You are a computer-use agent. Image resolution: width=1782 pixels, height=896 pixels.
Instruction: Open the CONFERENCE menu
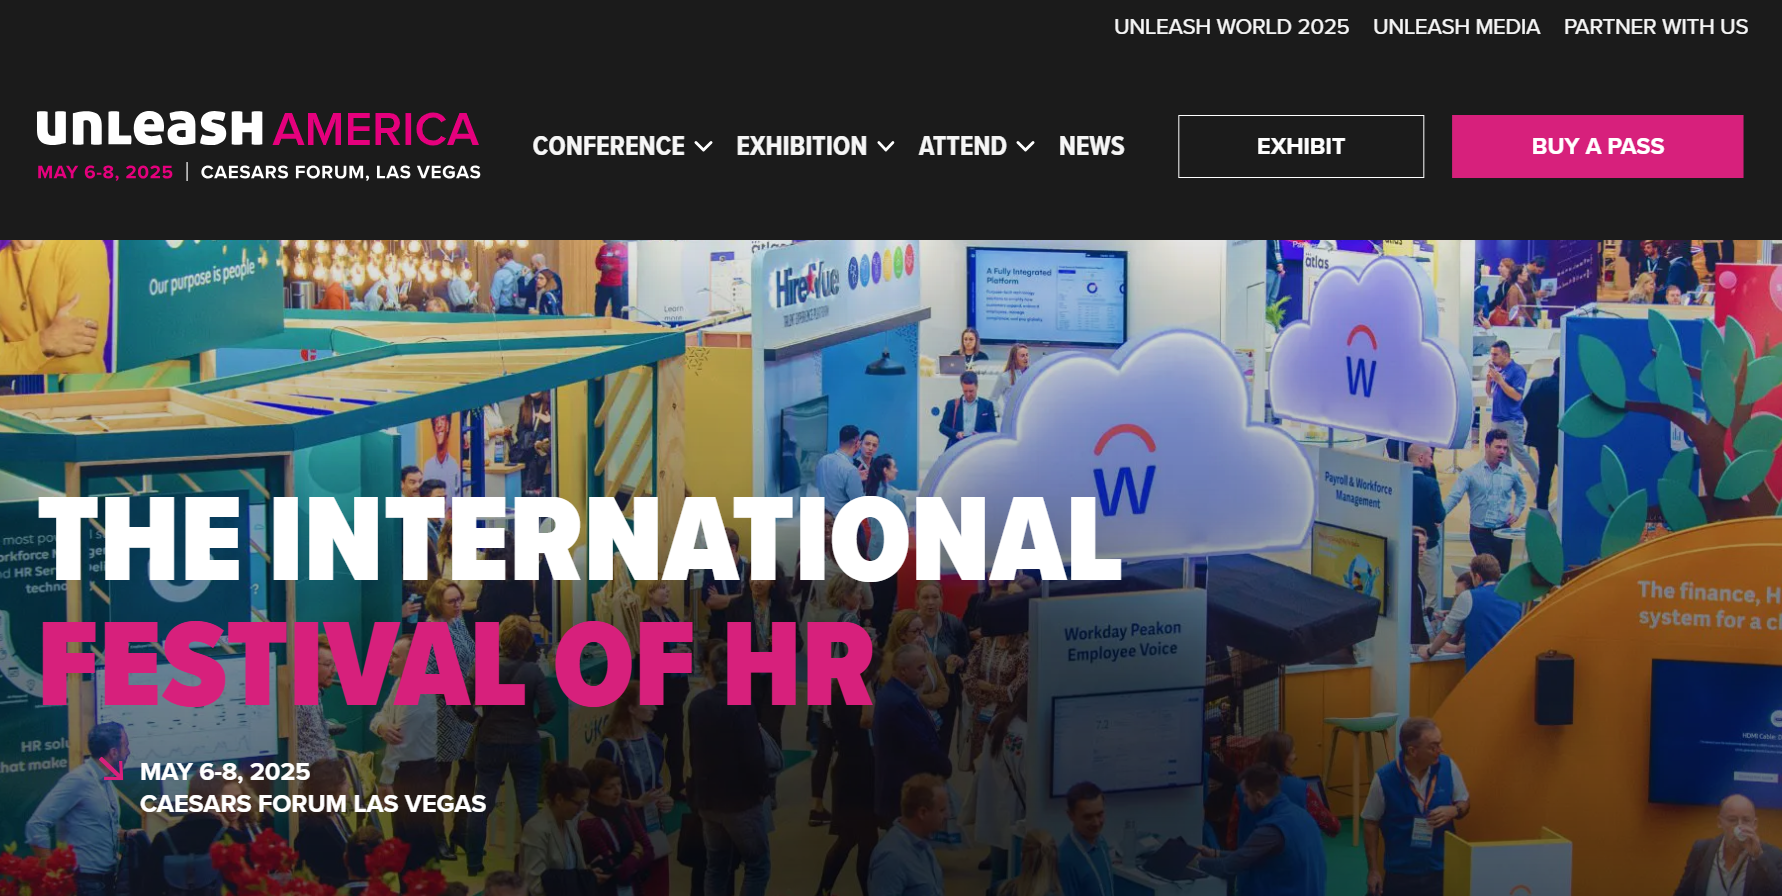(x=609, y=146)
